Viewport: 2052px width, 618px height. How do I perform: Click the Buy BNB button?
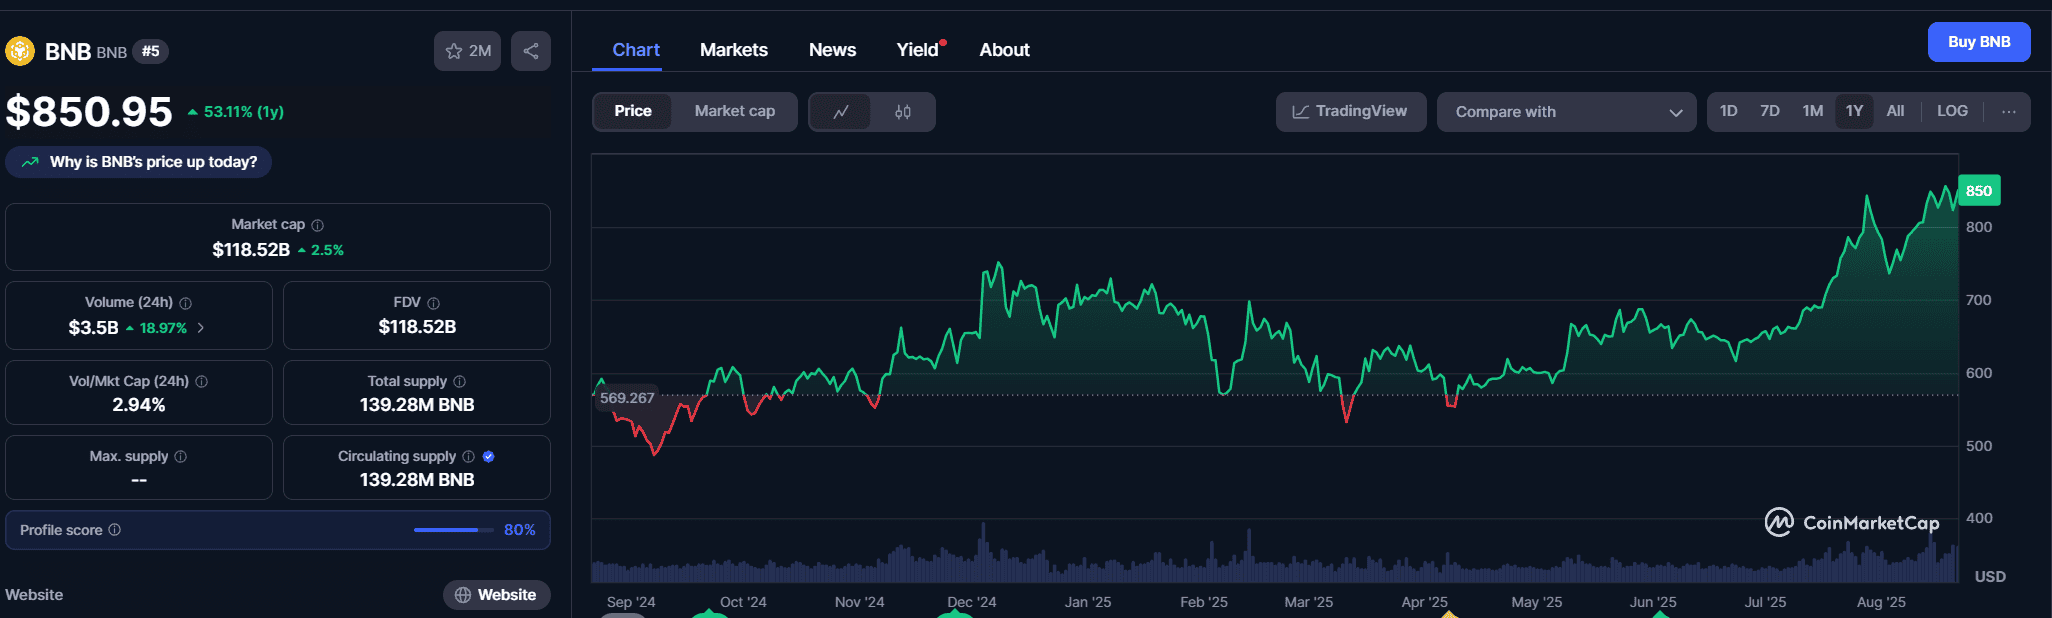(x=1978, y=42)
